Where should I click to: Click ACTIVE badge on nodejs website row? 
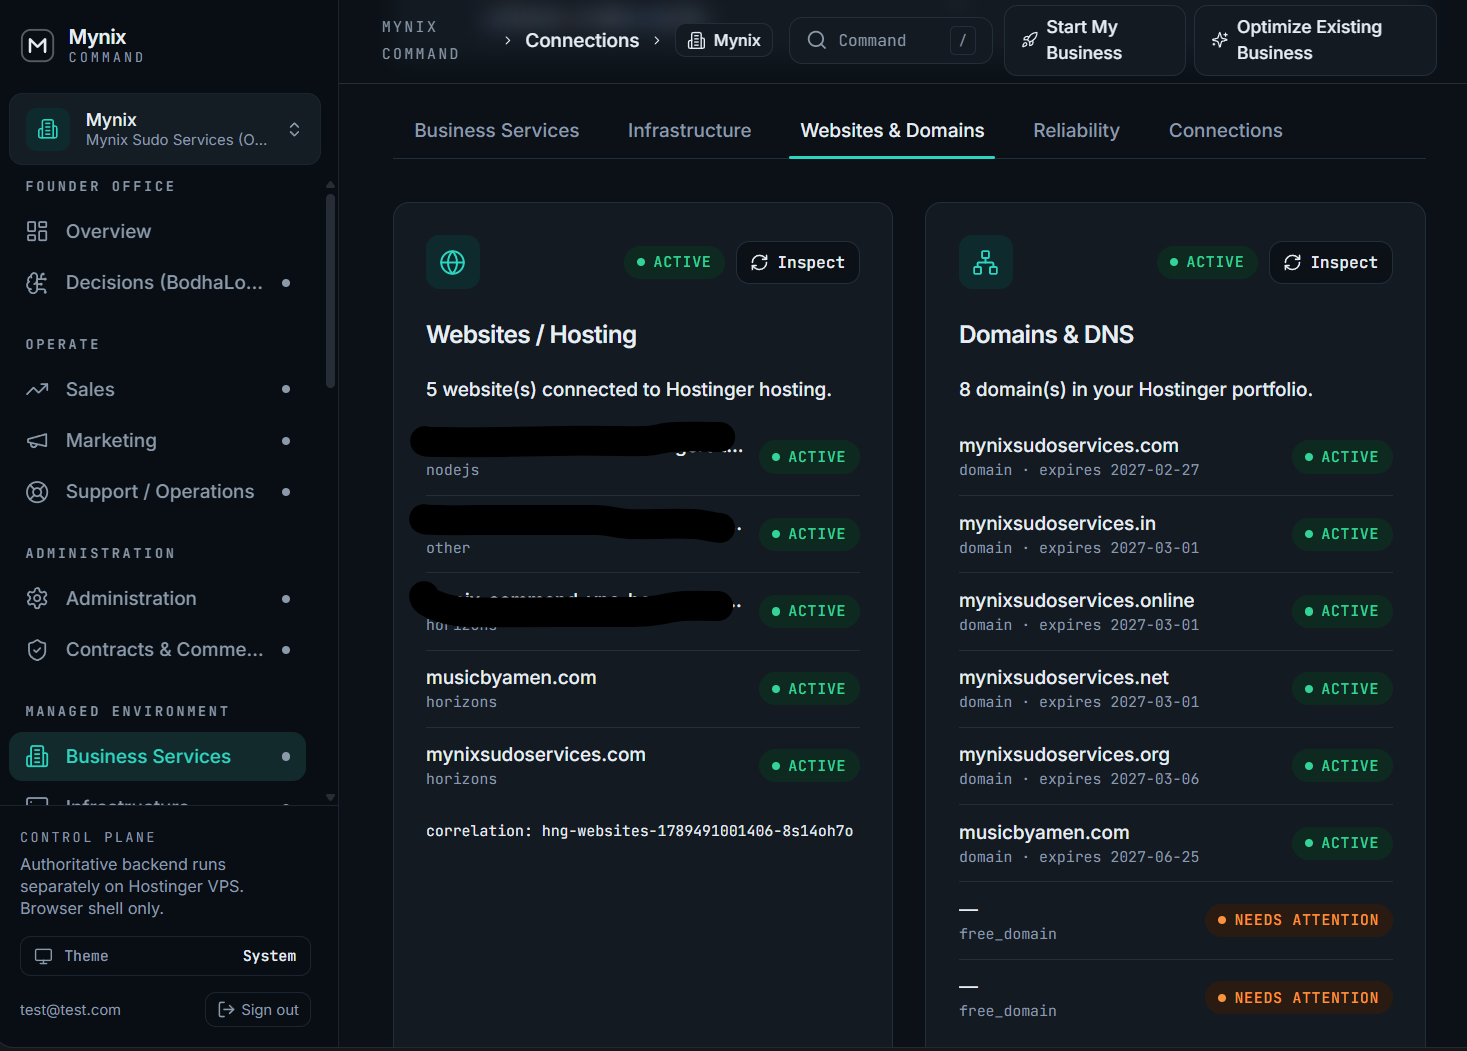click(x=809, y=457)
